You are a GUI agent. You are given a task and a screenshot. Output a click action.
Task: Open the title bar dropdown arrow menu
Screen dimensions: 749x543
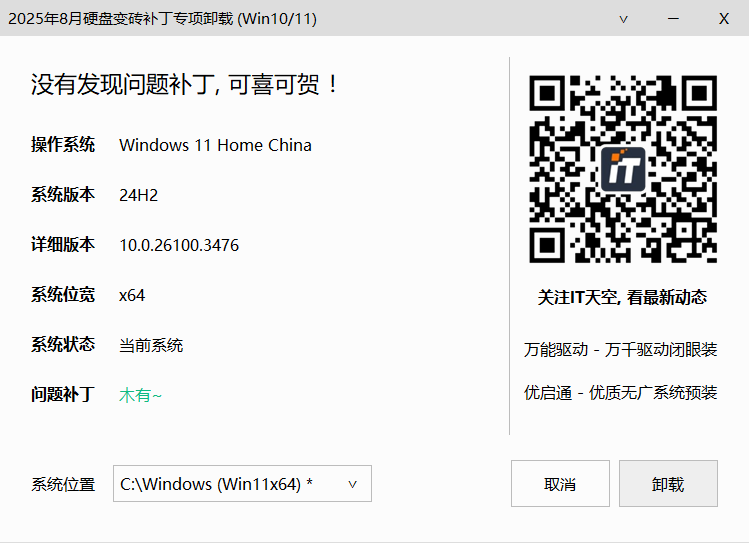(x=623, y=19)
